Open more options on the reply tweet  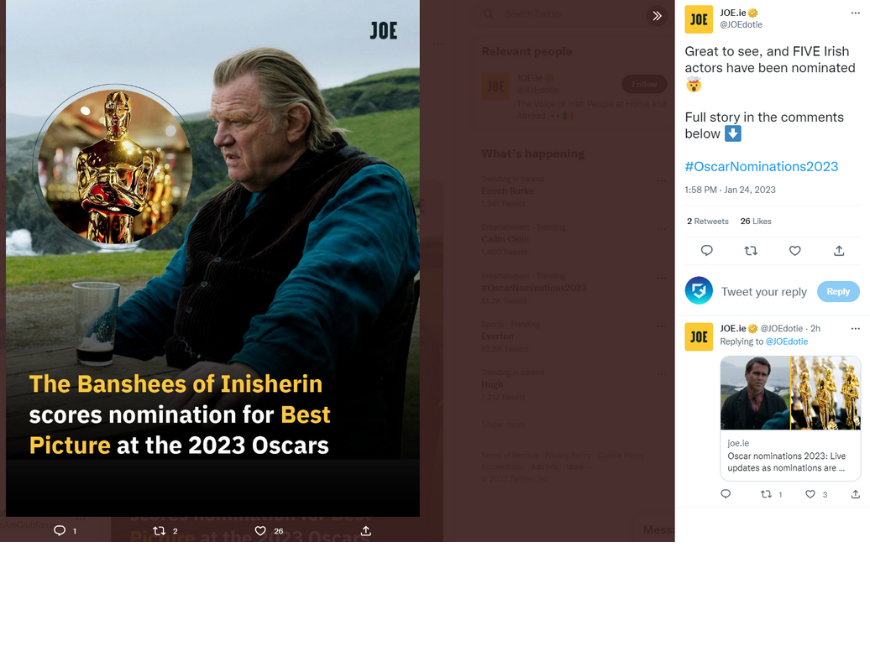[x=855, y=328]
